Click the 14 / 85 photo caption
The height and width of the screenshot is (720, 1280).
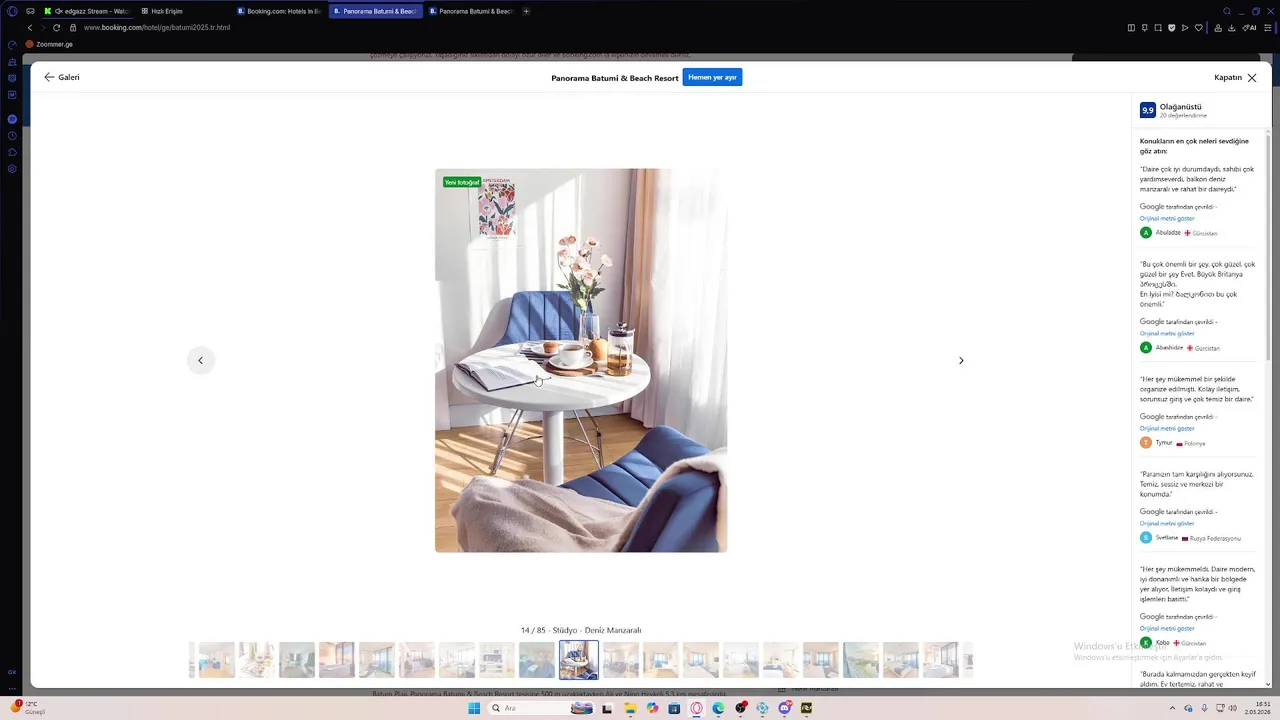pos(581,630)
